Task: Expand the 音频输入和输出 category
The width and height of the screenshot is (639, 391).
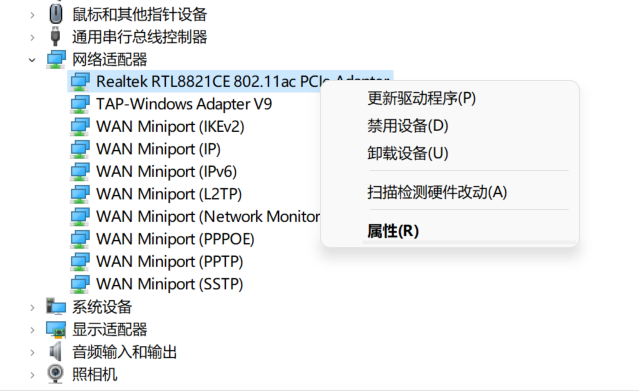Action: tap(32, 352)
